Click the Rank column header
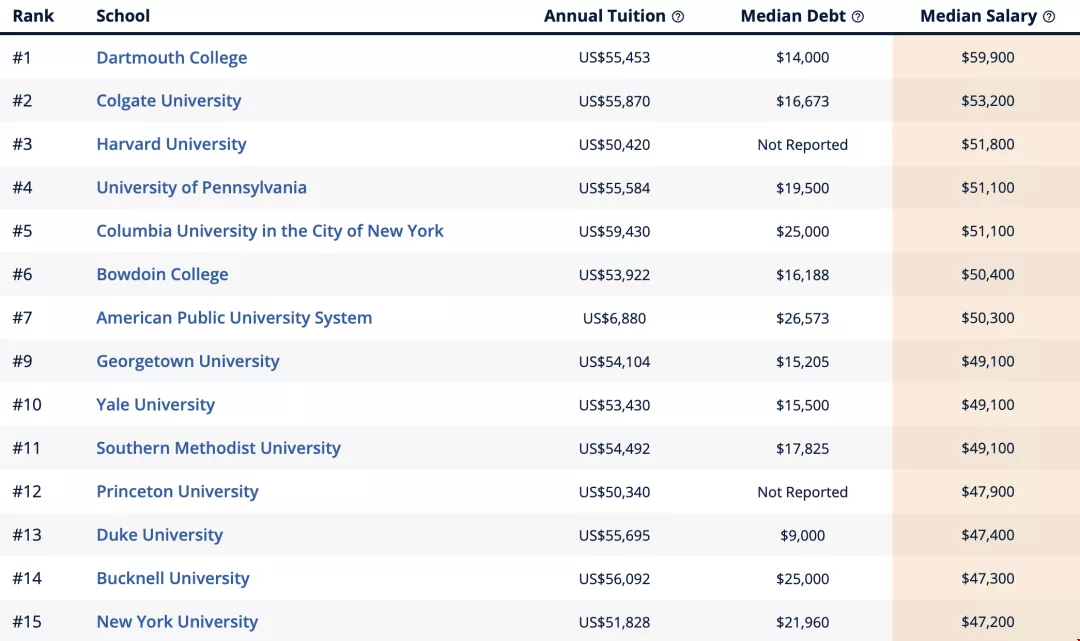 [x=33, y=16]
